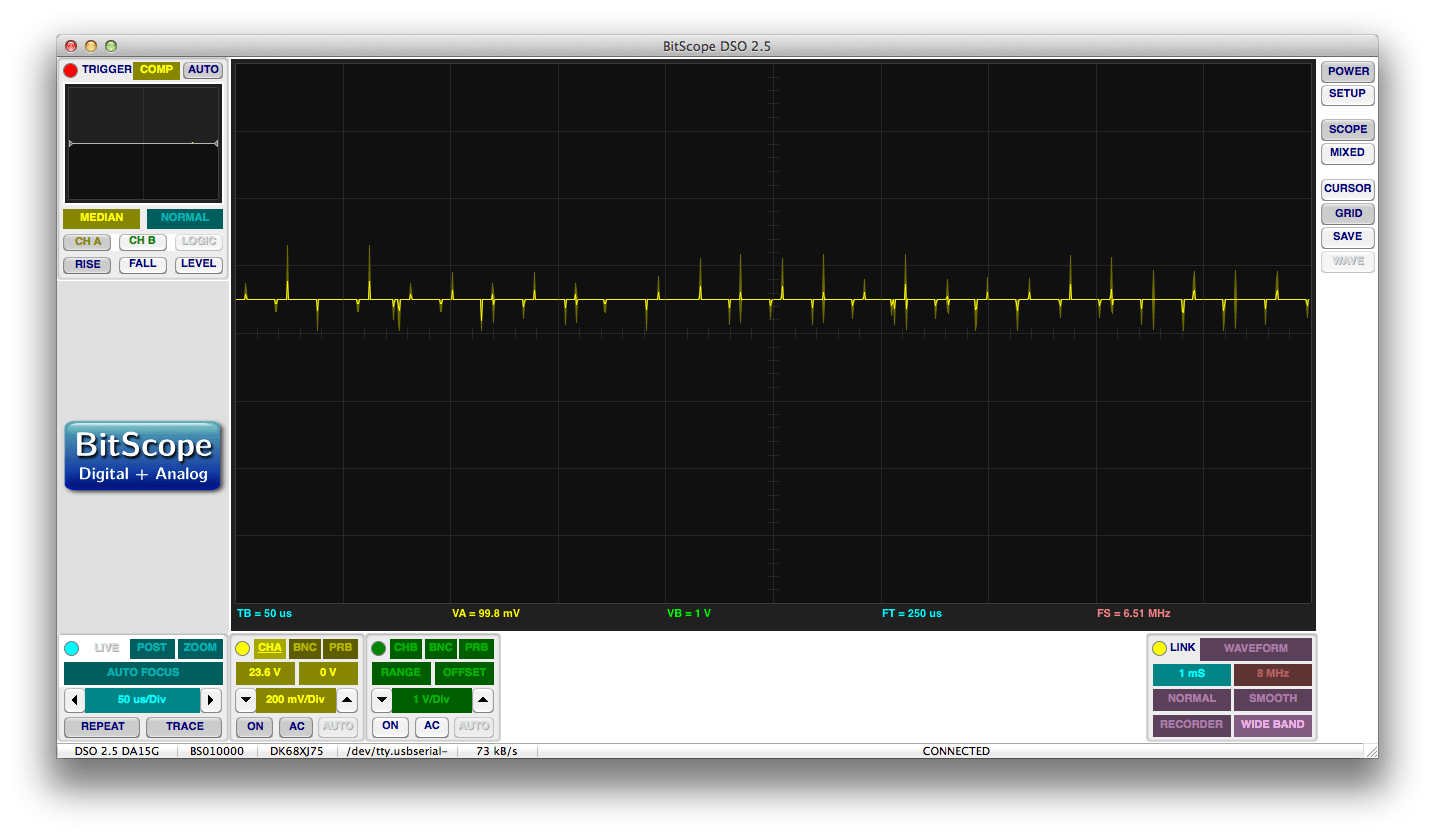This screenshot has width=1435, height=837.
Task: Step up Channel A volts per division
Action: click(x=346, y=700)
